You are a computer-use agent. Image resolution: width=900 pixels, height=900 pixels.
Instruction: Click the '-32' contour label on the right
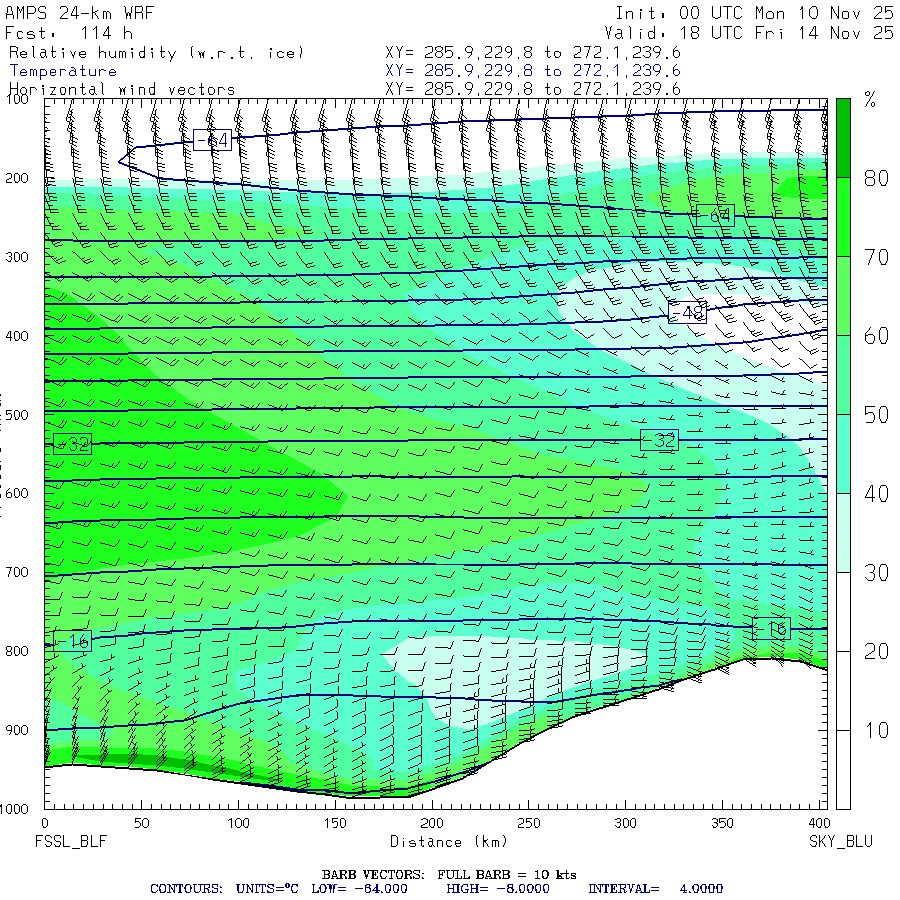[660, 440]
